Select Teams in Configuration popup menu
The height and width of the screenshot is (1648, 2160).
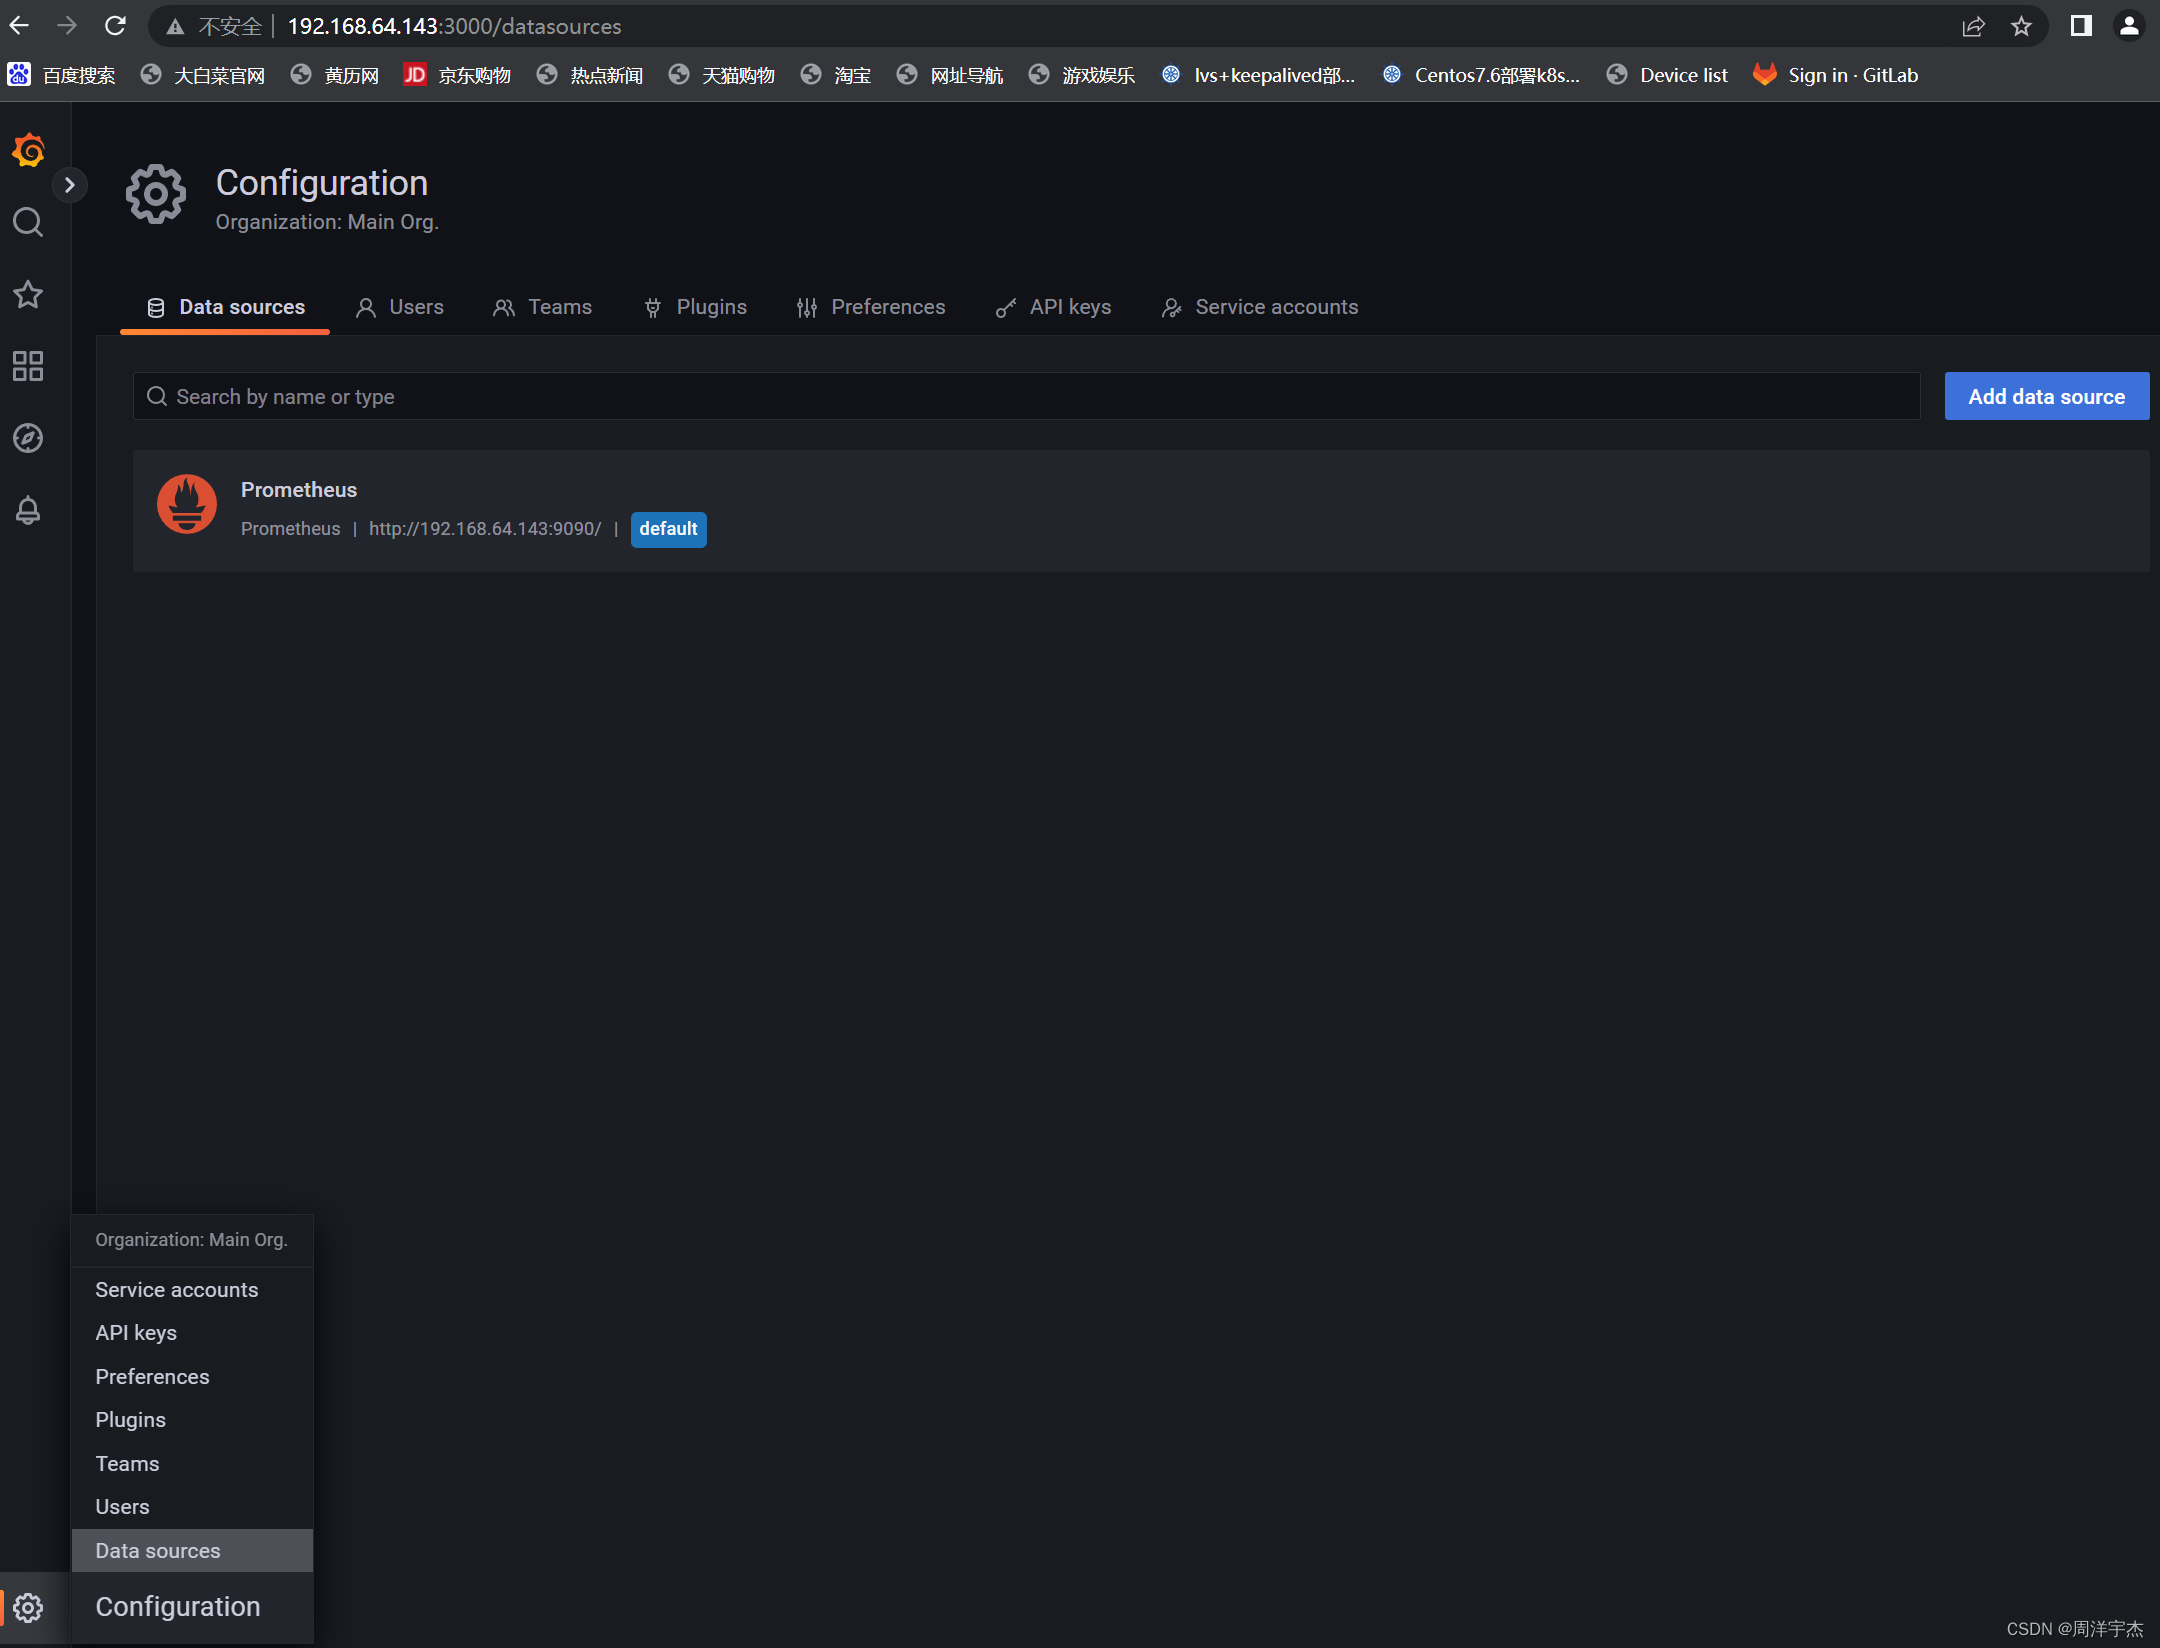[127, 1464]
